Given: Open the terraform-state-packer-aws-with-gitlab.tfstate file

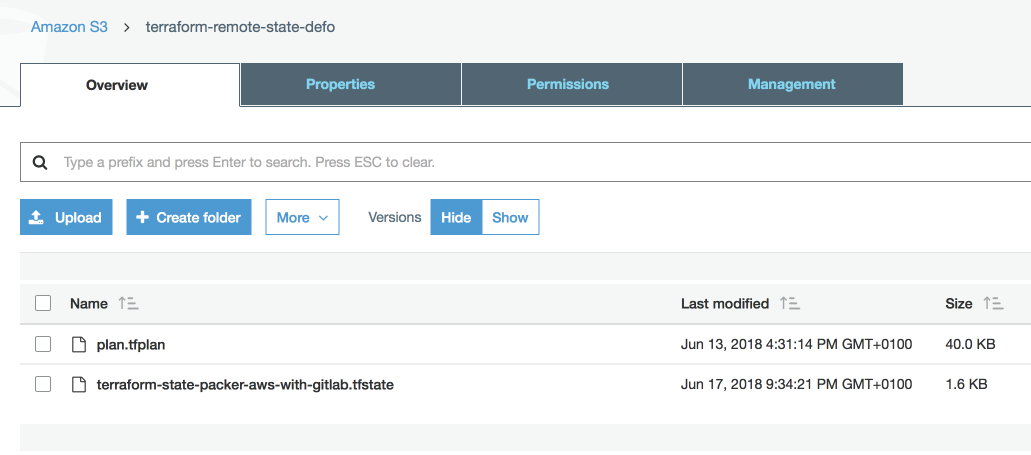Looking at the screenshot, I should coord(245,384).
